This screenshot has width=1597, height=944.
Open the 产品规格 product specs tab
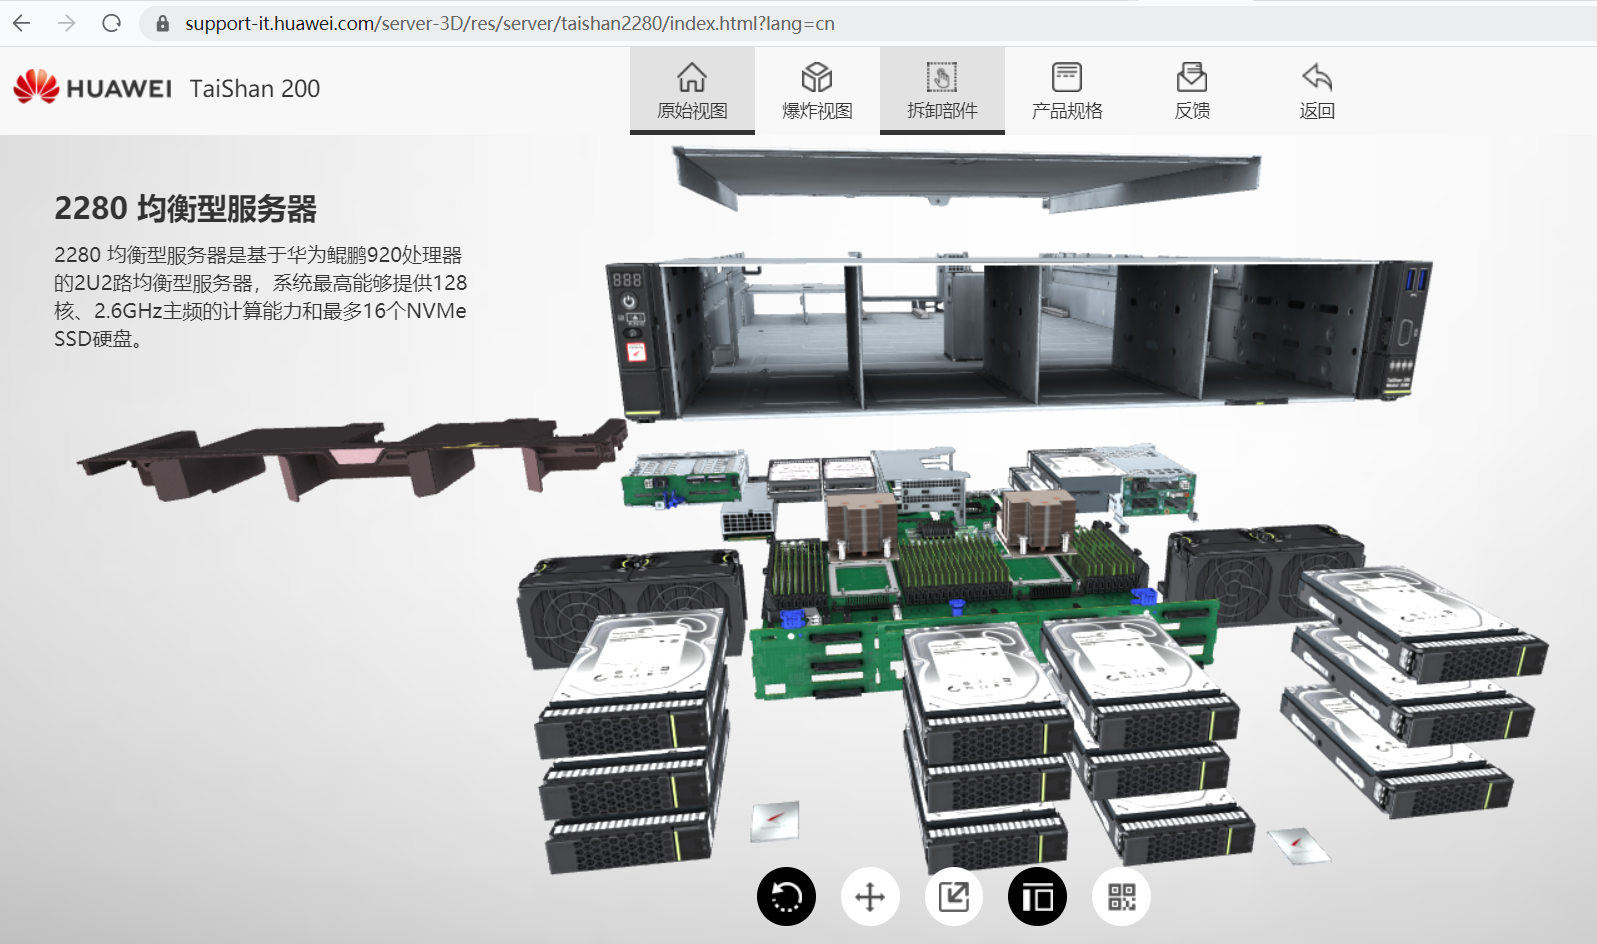click(1067, 90)
